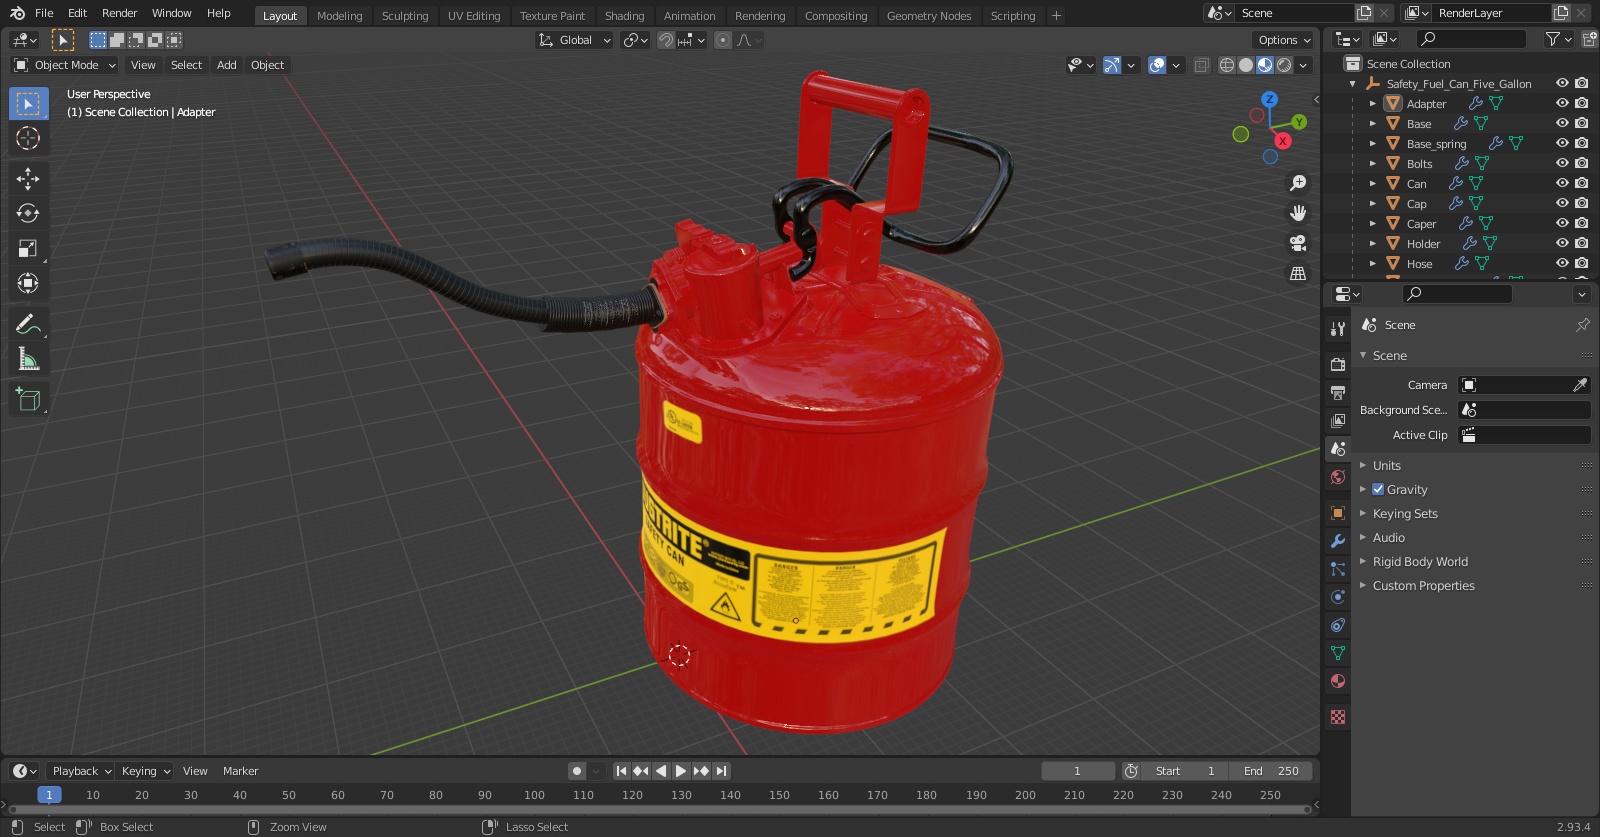Open the Modifier properties tab
The width and height of the screenshot is (1600, 837).
[x=1338, y=541]
